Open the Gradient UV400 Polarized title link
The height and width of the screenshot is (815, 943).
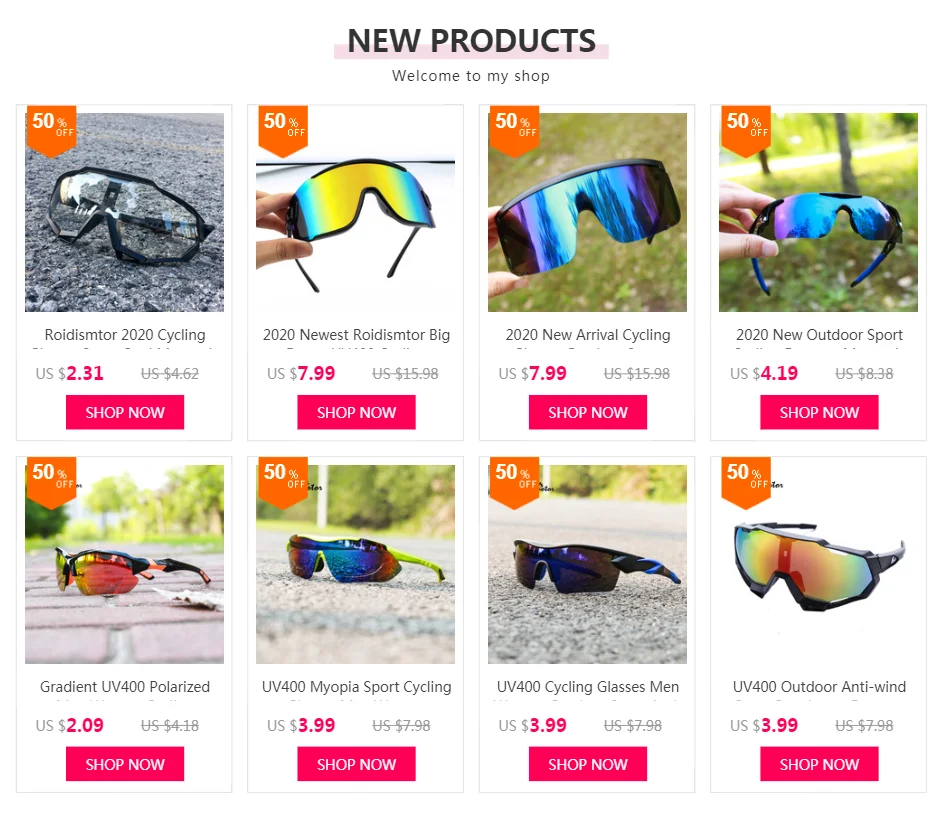[125, 687]
